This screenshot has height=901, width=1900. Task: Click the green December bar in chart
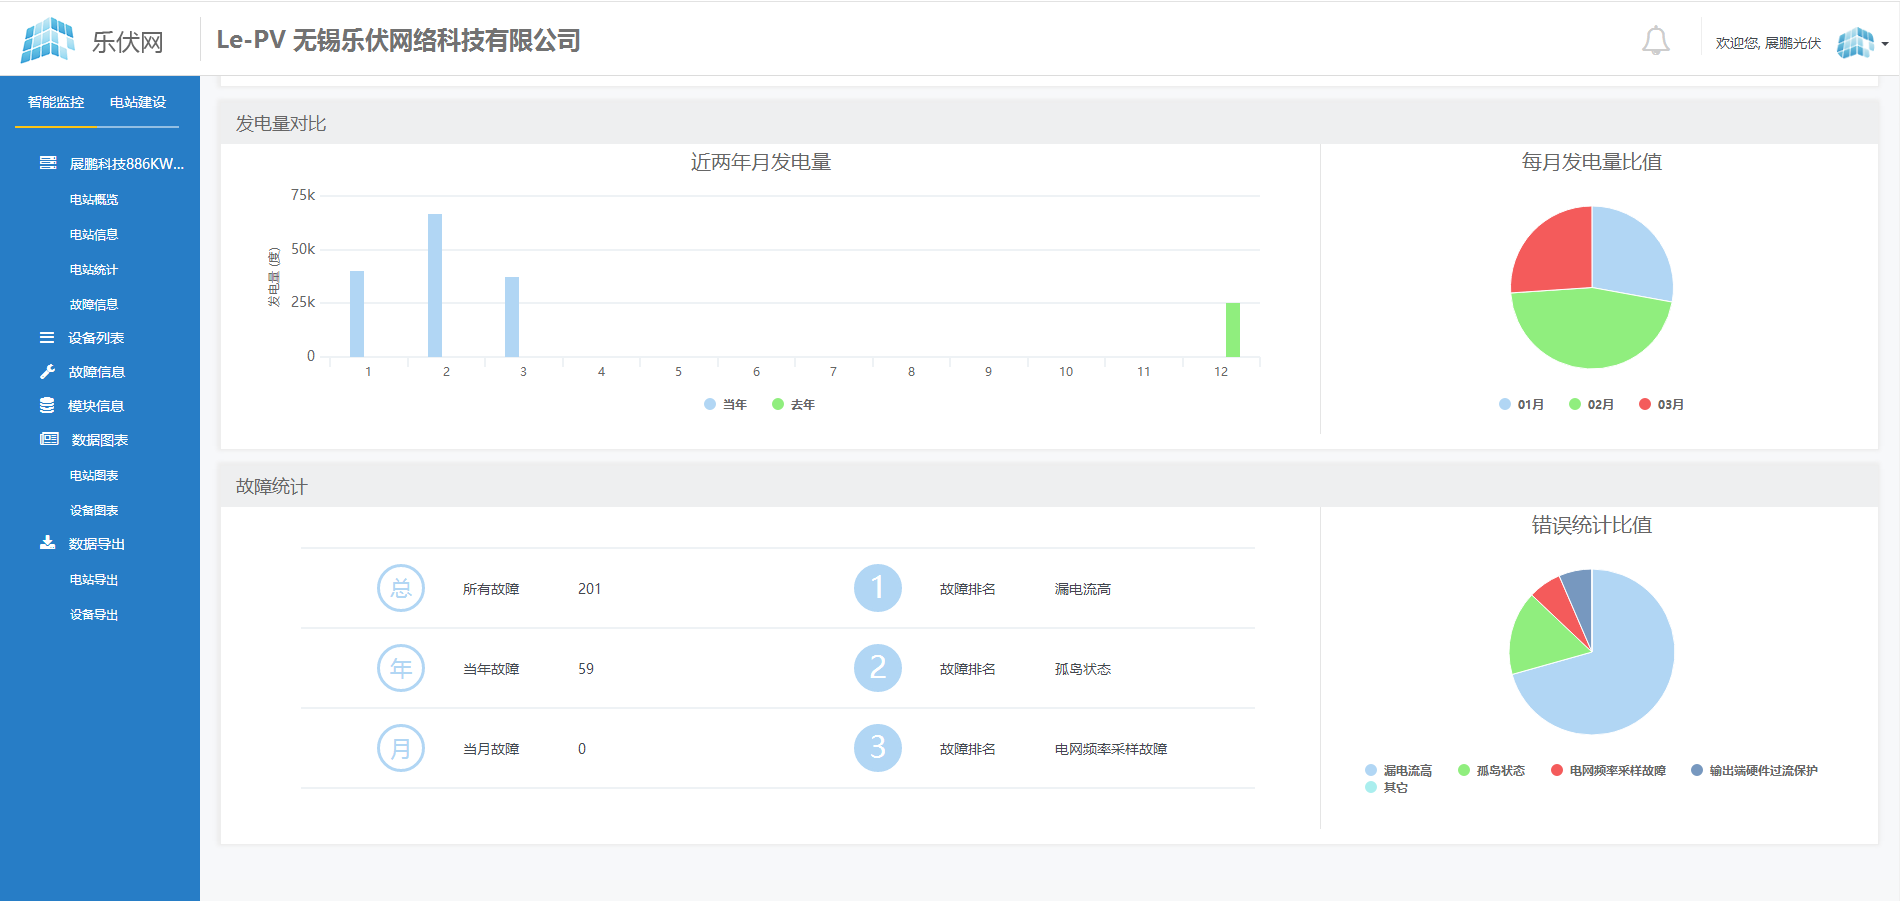(x=1233, y=330)
